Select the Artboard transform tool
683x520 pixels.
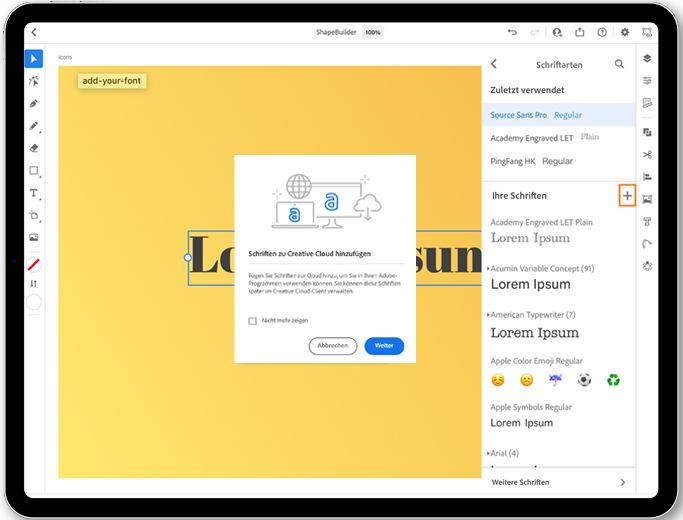pyautogui.click(x=34, y=215)
